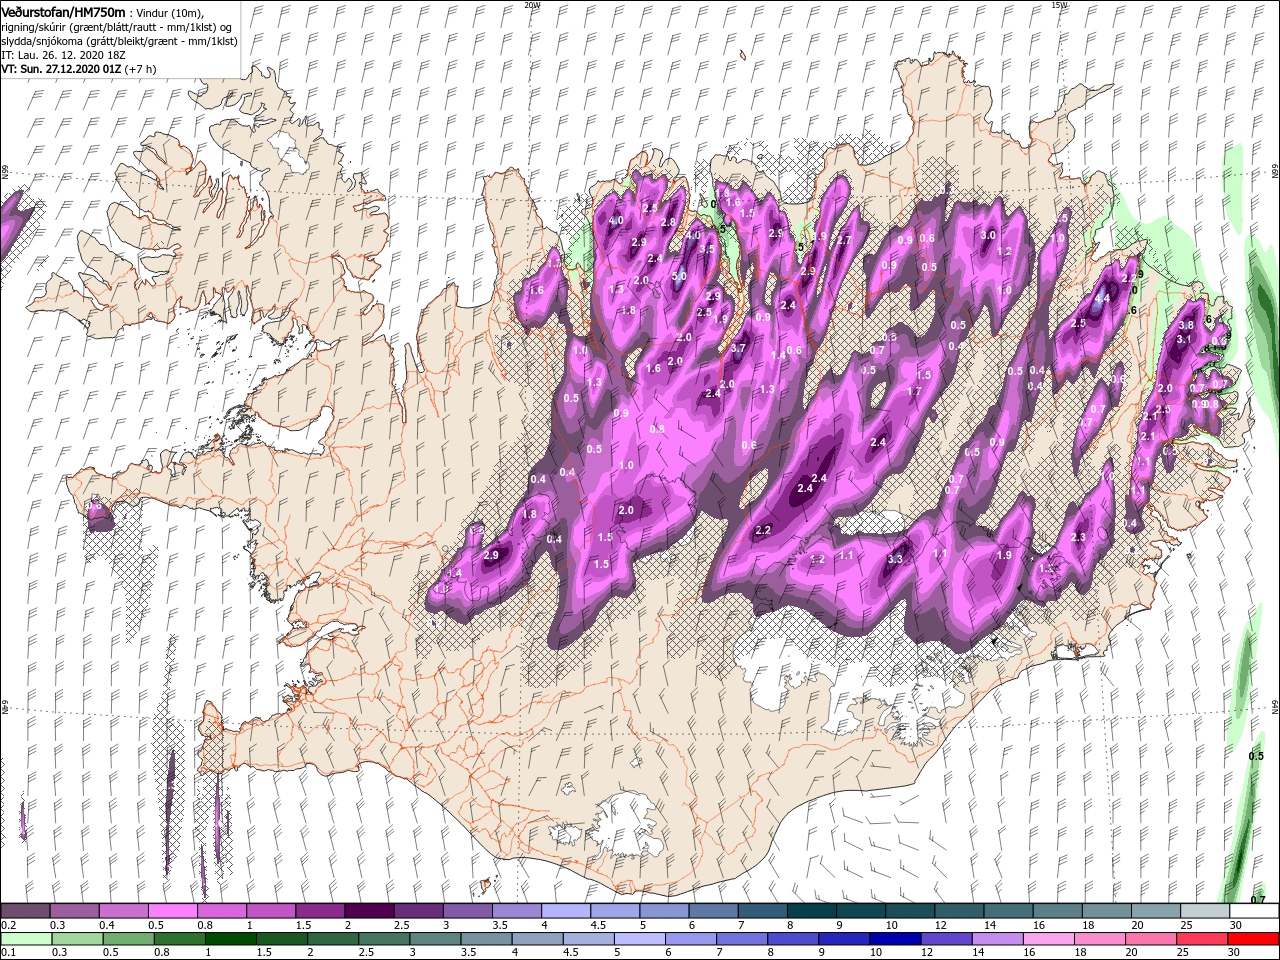Select the magenta swatch labeled 1.5 in snow scale
This screenshot has width=1280, height=960.
coord(319,910)
